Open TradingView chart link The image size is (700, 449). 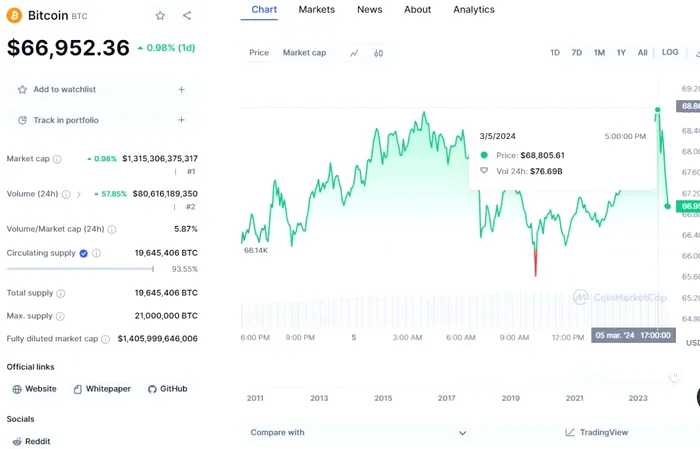click(597, 432)
